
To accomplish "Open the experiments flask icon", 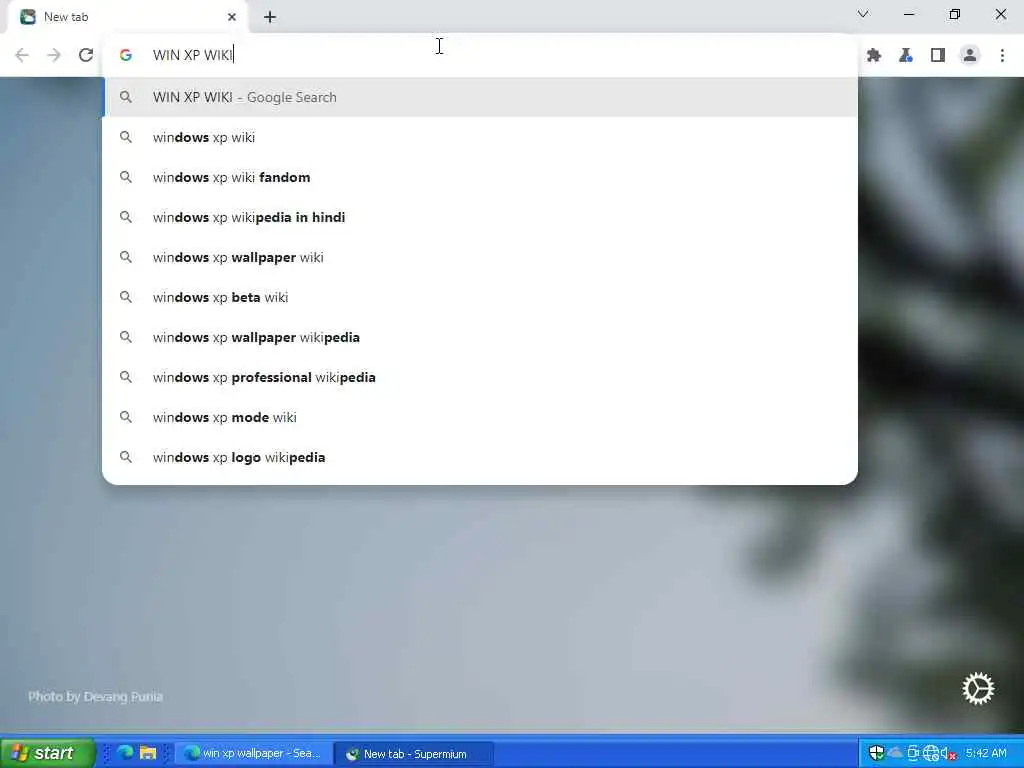I will pyautogui.click(x=906, y=55).
